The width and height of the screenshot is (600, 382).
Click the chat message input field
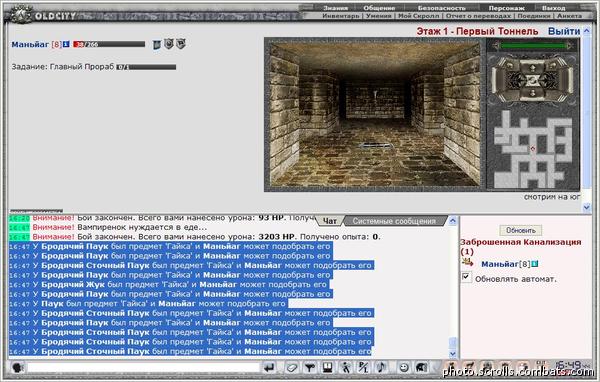click(x=143, y=368)
